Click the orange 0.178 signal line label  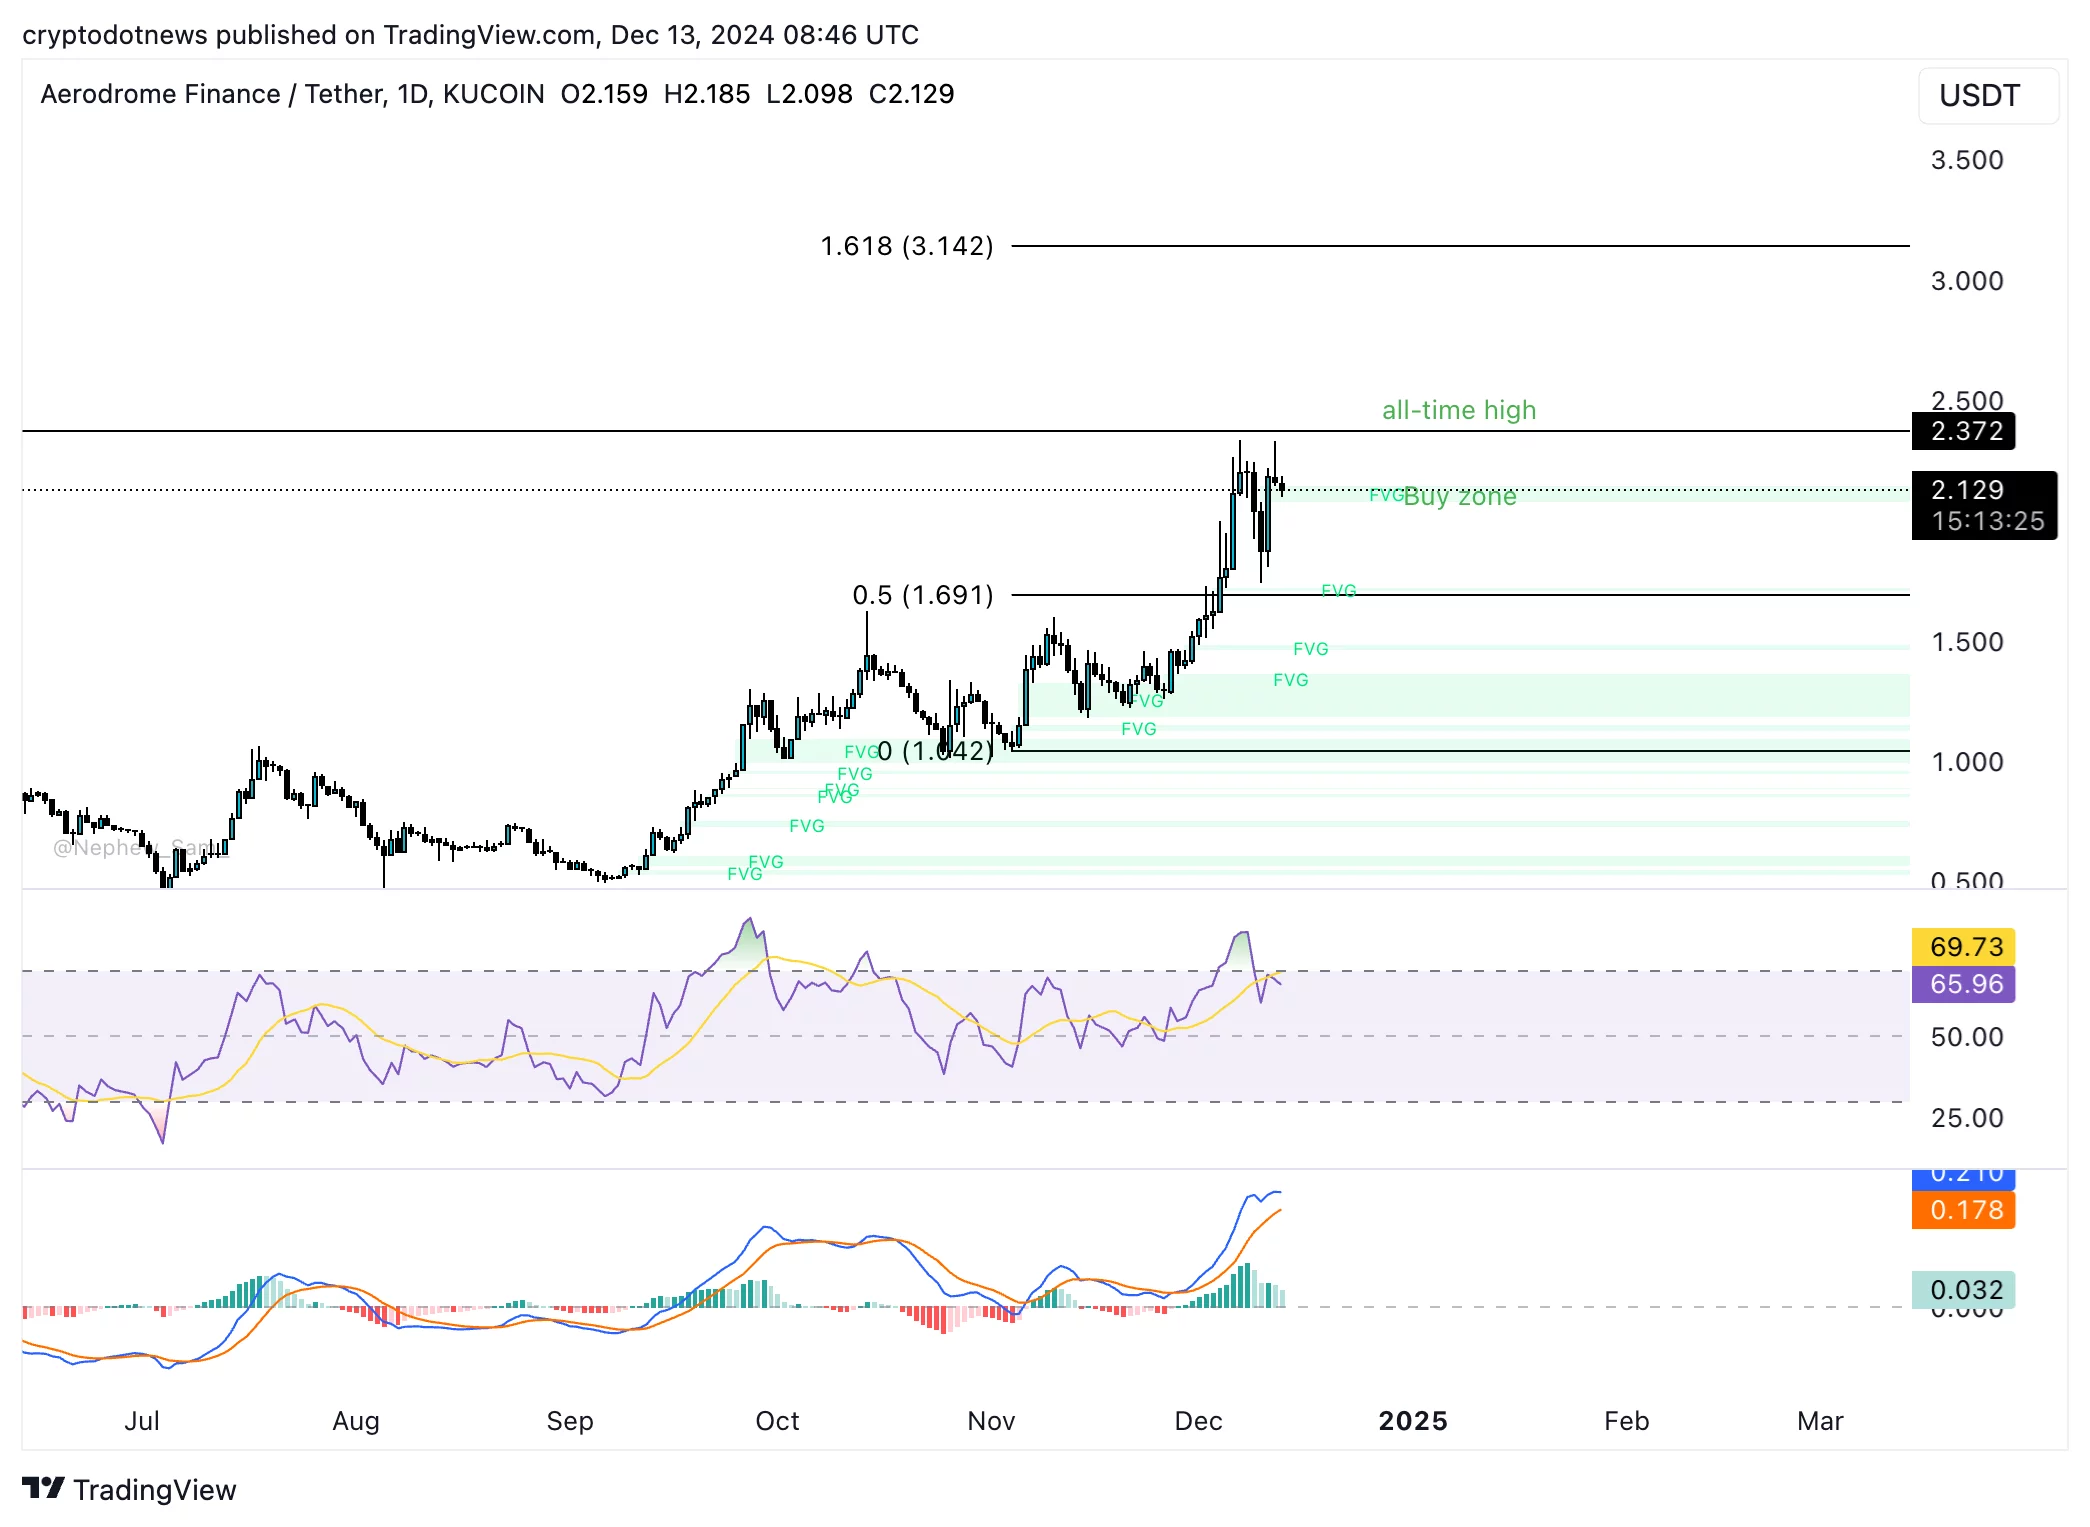tap(1962, 1211)
